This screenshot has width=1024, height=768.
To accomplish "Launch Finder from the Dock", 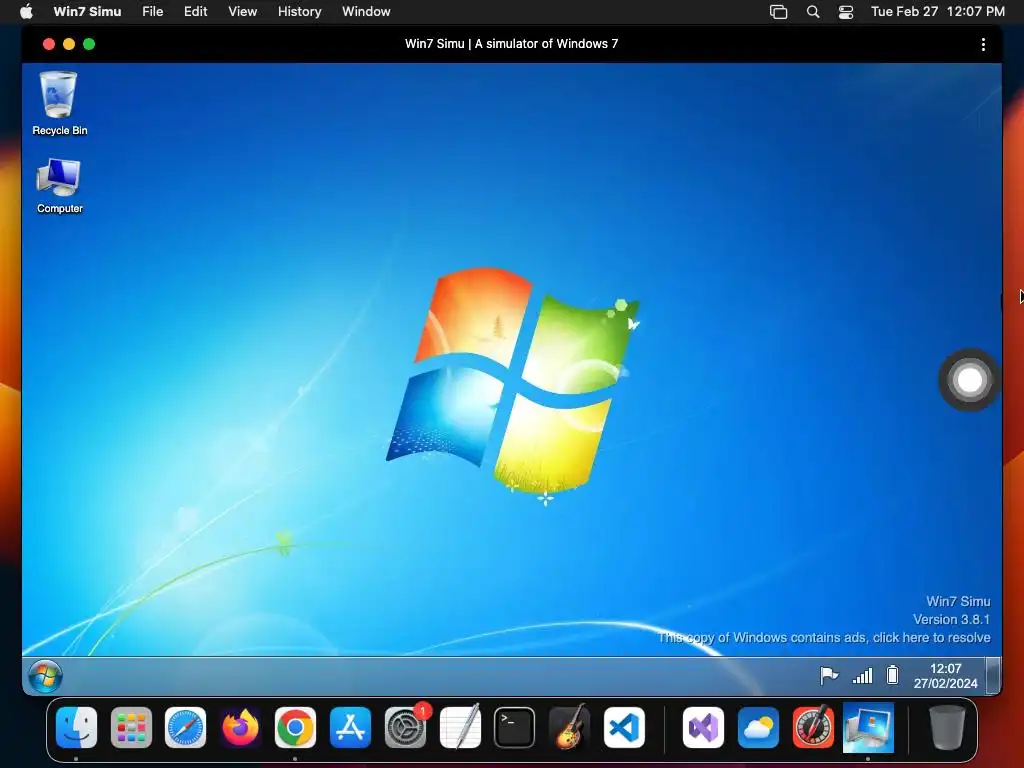I will tap(76, 727).
